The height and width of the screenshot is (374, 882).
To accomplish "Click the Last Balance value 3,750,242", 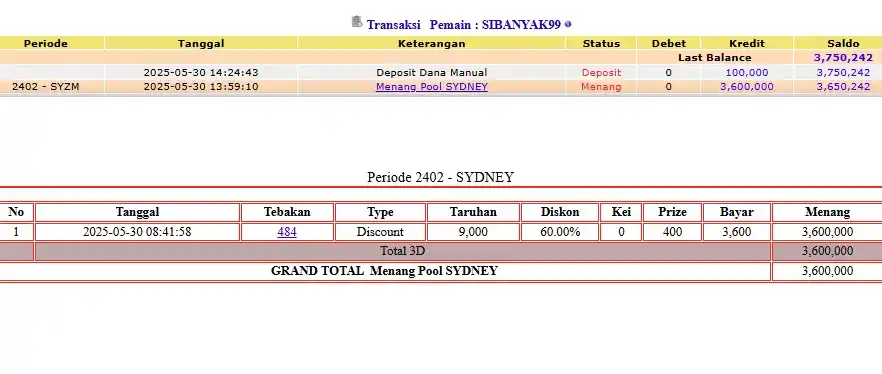I will [x=843, y=57].
